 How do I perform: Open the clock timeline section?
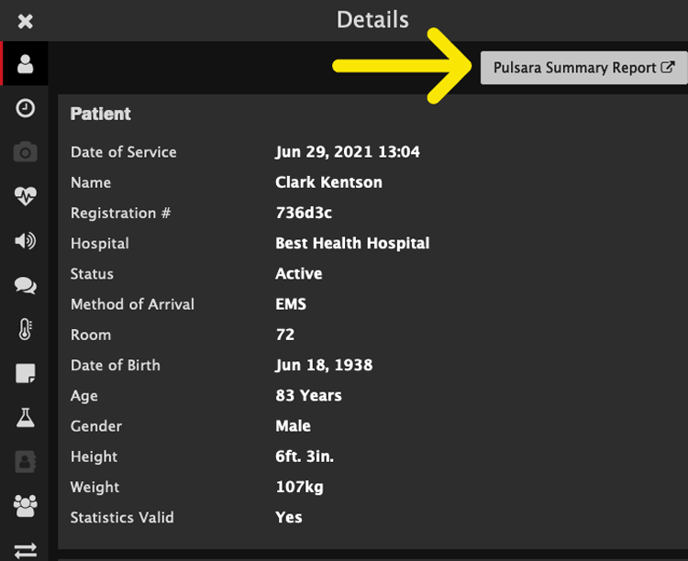pos(25,108)
